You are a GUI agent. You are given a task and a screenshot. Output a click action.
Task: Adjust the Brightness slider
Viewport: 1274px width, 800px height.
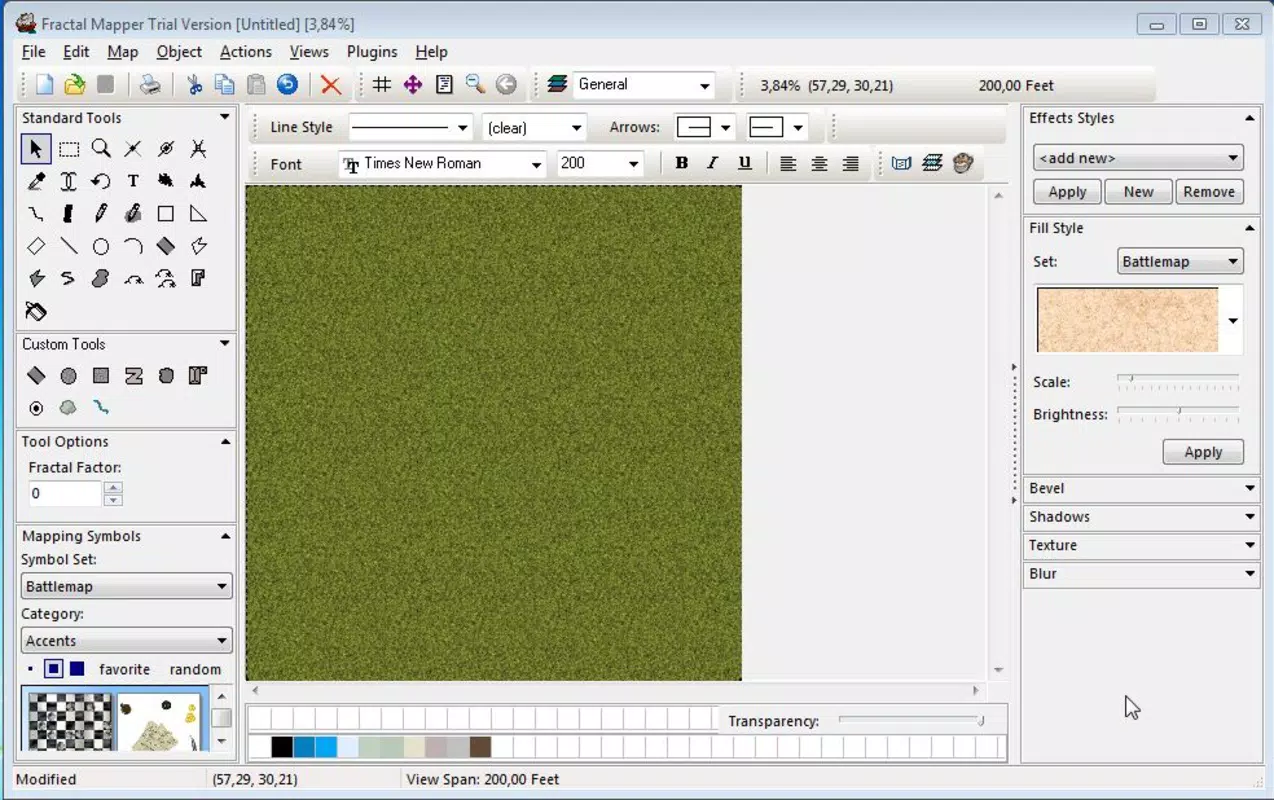[1178, 413]
